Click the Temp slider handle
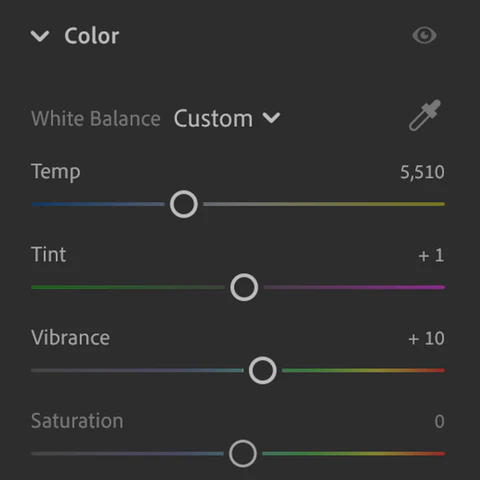Image resolution: width=480 pixels, height=480 pixels. click(184, 204)
